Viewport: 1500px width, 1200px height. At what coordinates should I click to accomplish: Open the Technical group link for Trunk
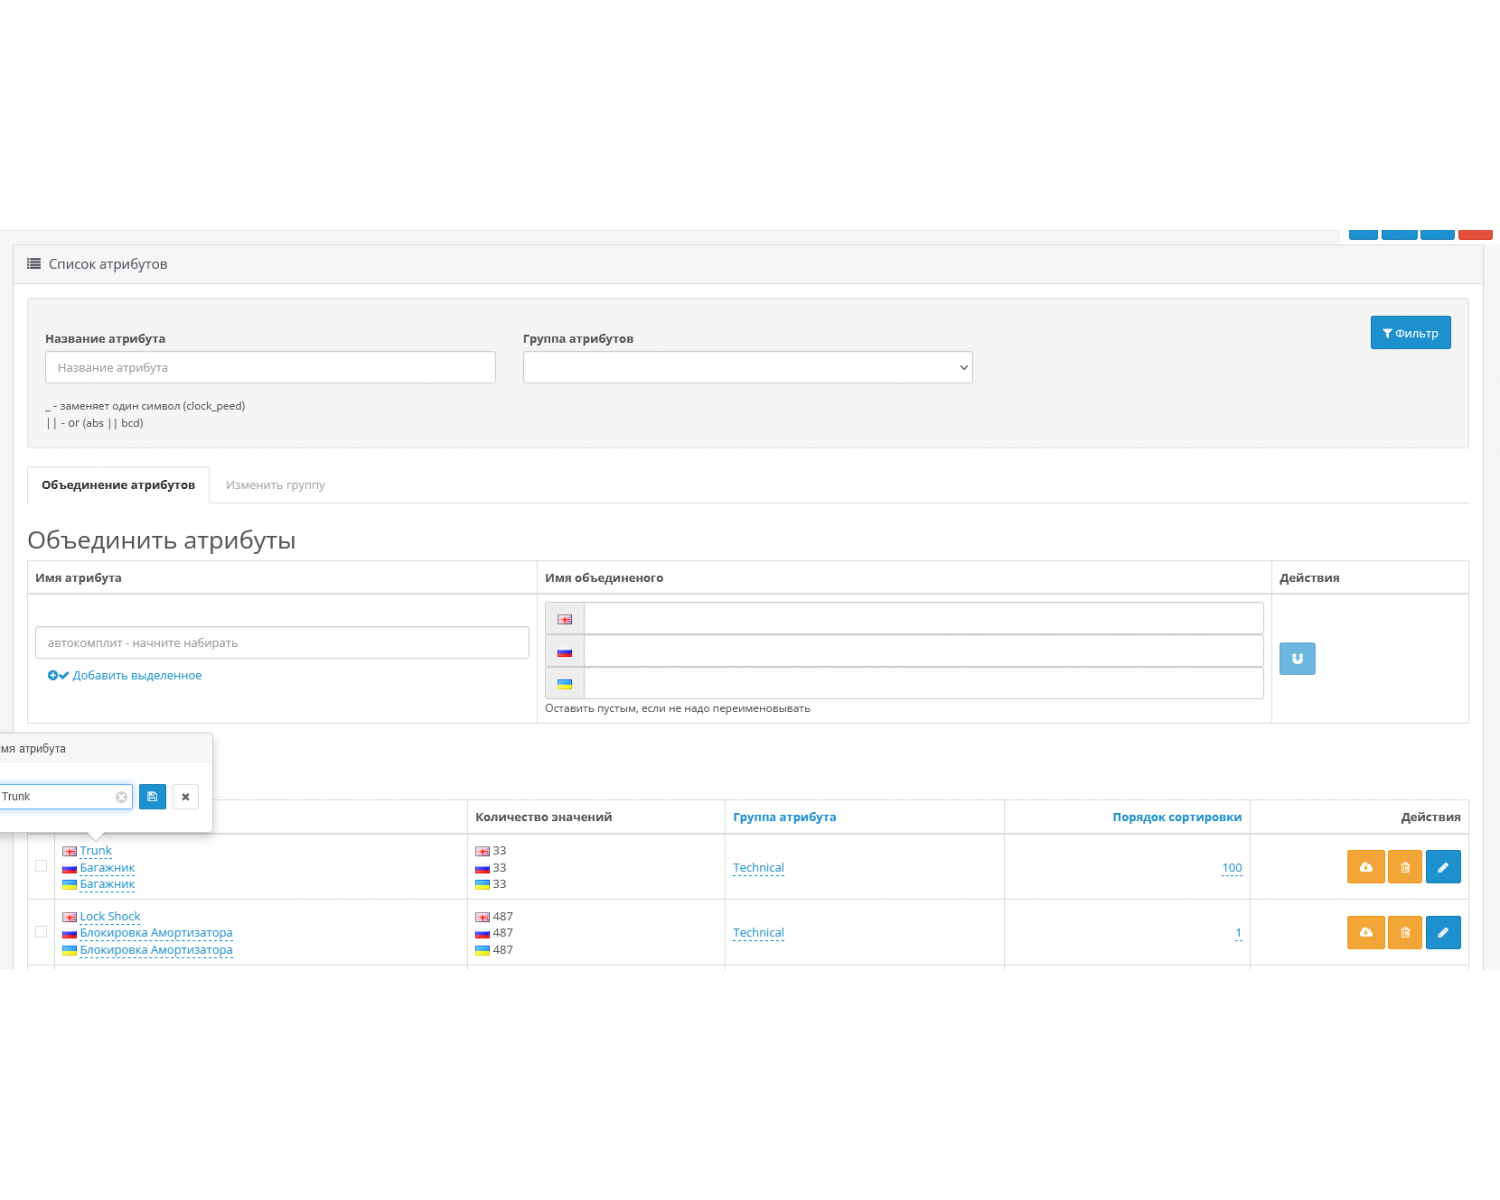coord(758,867)
